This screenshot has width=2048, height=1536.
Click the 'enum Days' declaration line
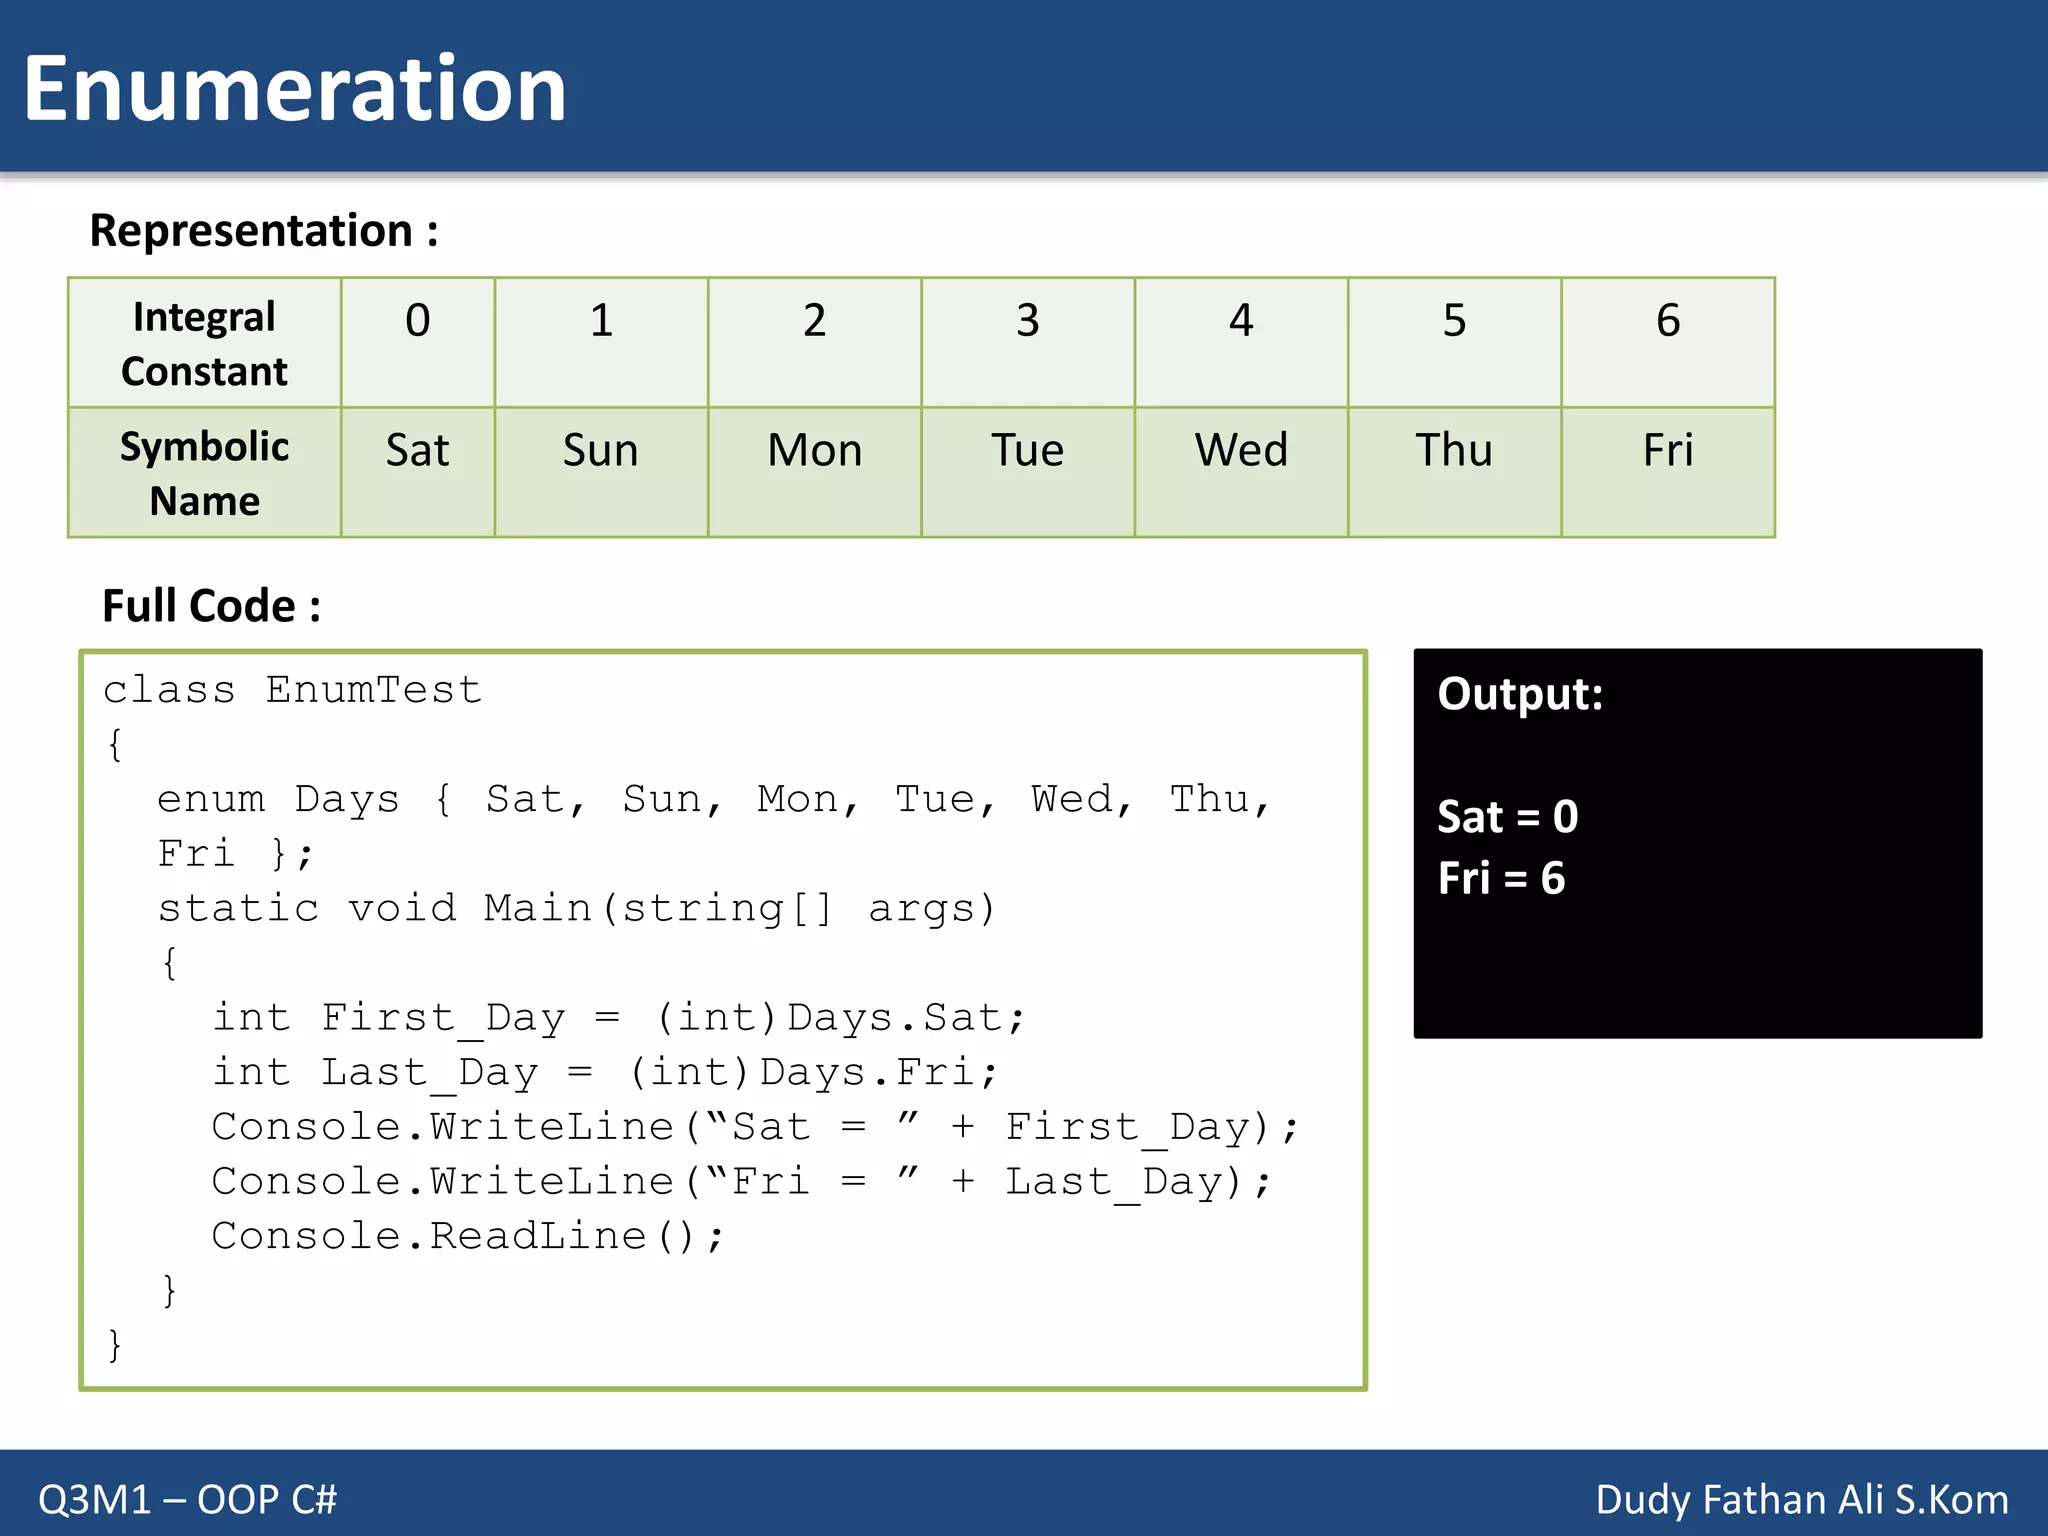tap(714, 800)
